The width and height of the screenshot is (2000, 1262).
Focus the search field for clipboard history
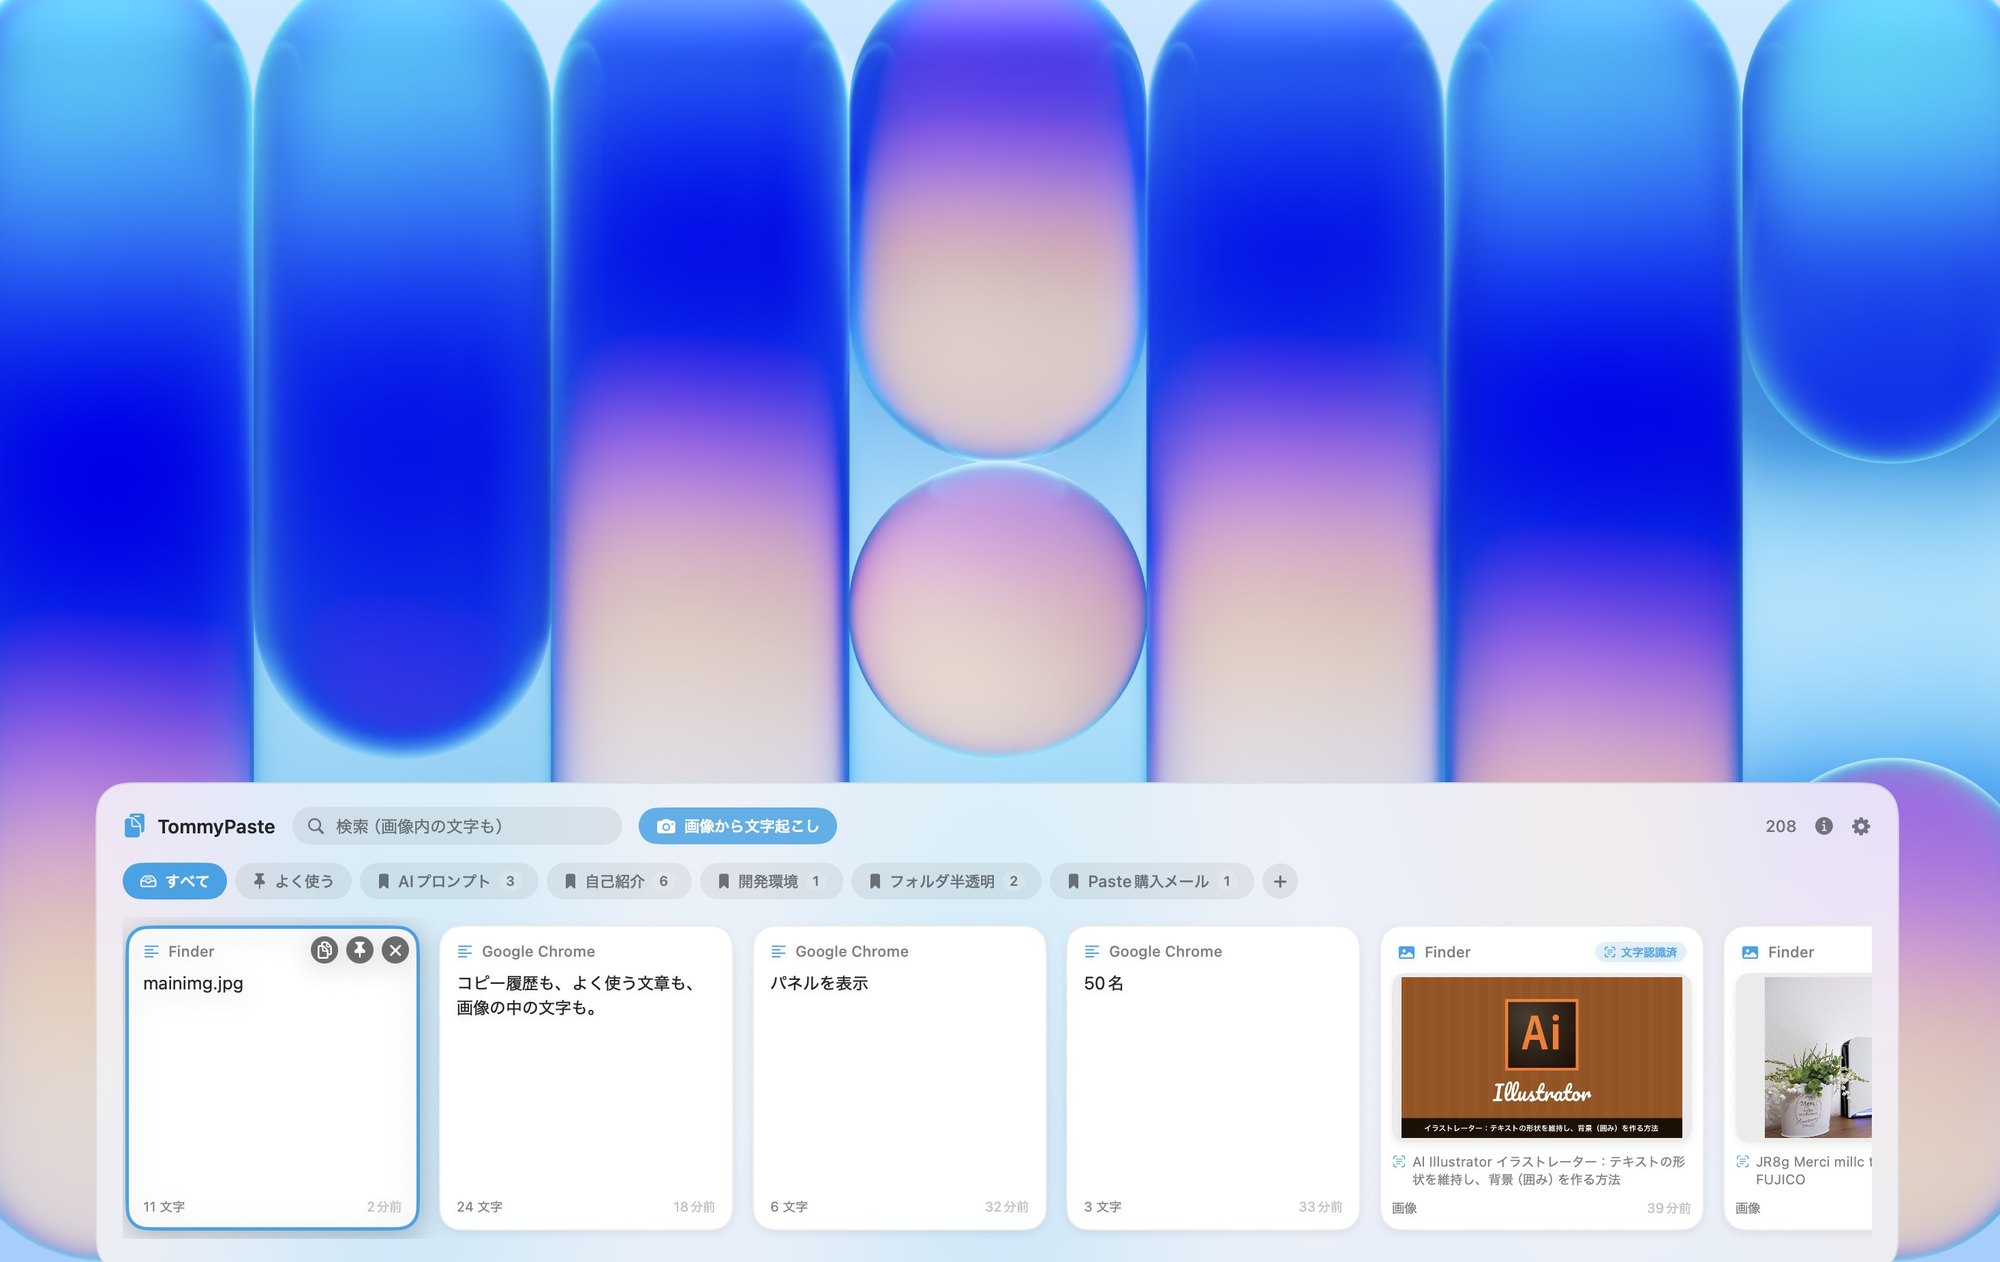(457, 826)
